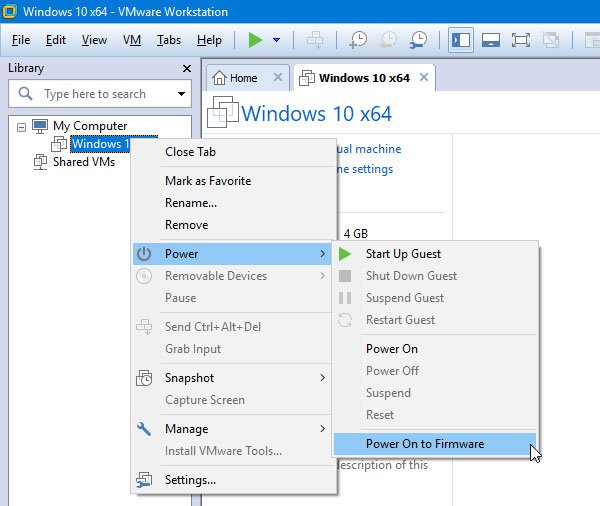
Task: Click the Power entry in context menu
Action: click(232, 254)
